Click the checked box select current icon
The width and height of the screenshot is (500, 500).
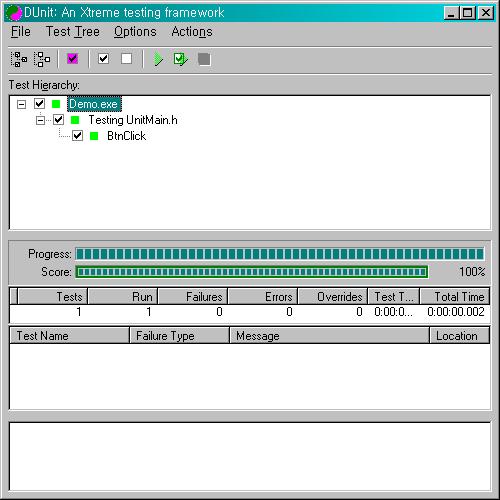click(x=103, y=59)
